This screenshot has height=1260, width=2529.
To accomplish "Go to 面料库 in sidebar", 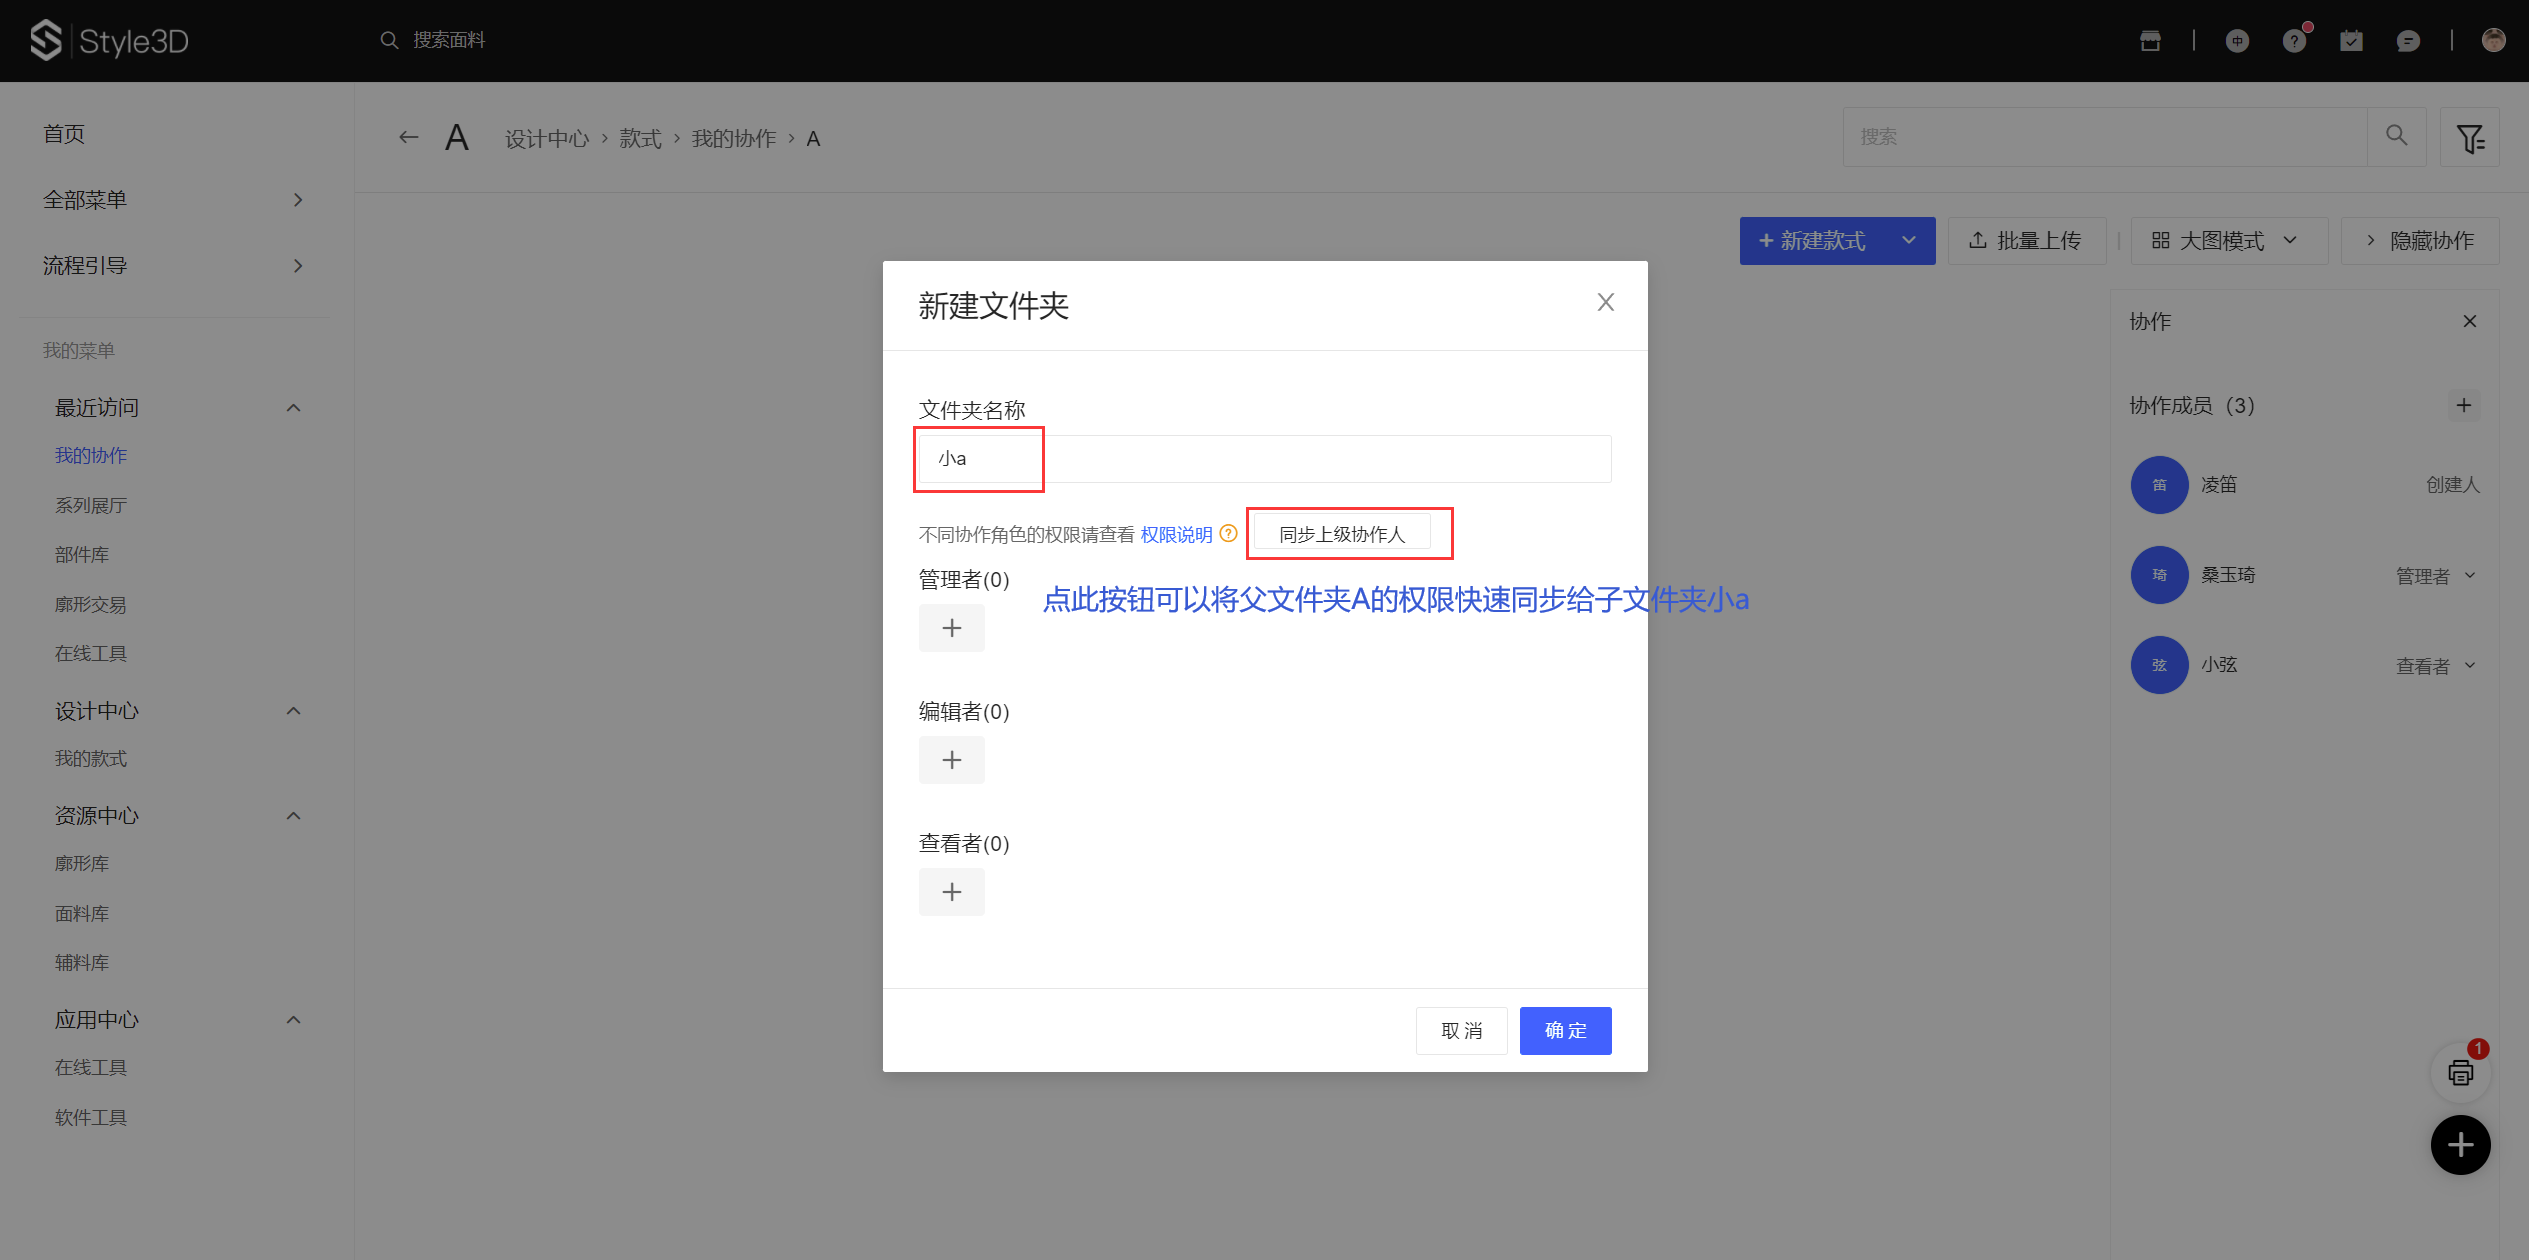I will coord(82,913).
